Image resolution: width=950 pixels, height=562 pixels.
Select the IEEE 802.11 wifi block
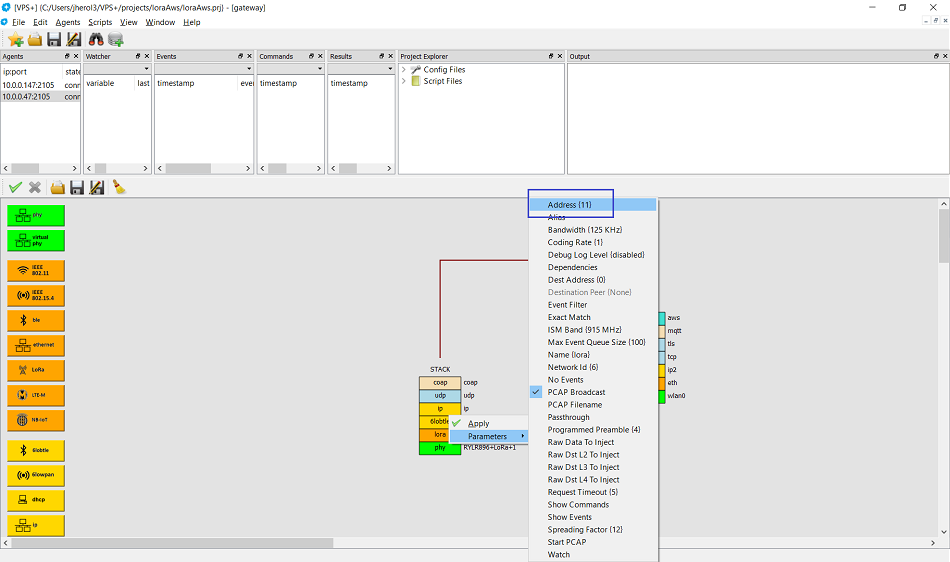pos(36,270)
